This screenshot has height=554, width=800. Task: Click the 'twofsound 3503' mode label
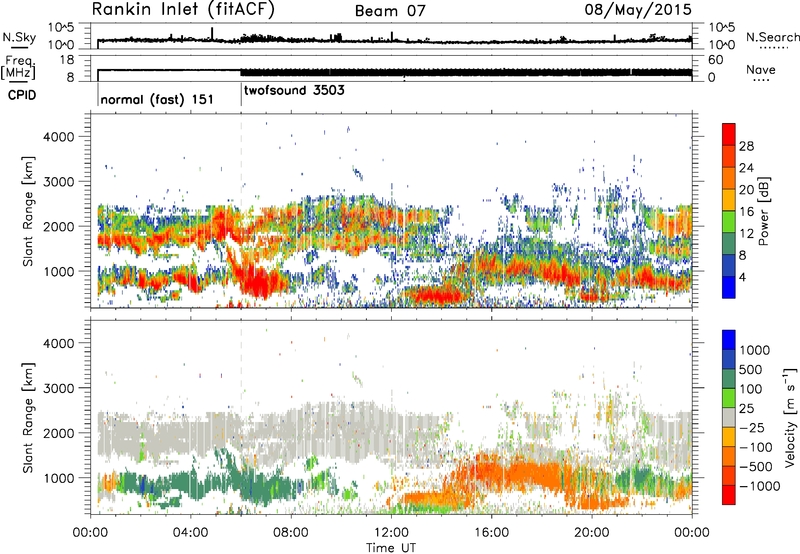[294, 91]
